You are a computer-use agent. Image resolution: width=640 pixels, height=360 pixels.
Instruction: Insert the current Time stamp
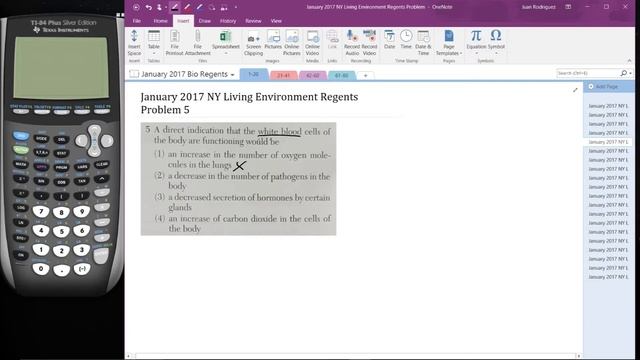point(406,40)
